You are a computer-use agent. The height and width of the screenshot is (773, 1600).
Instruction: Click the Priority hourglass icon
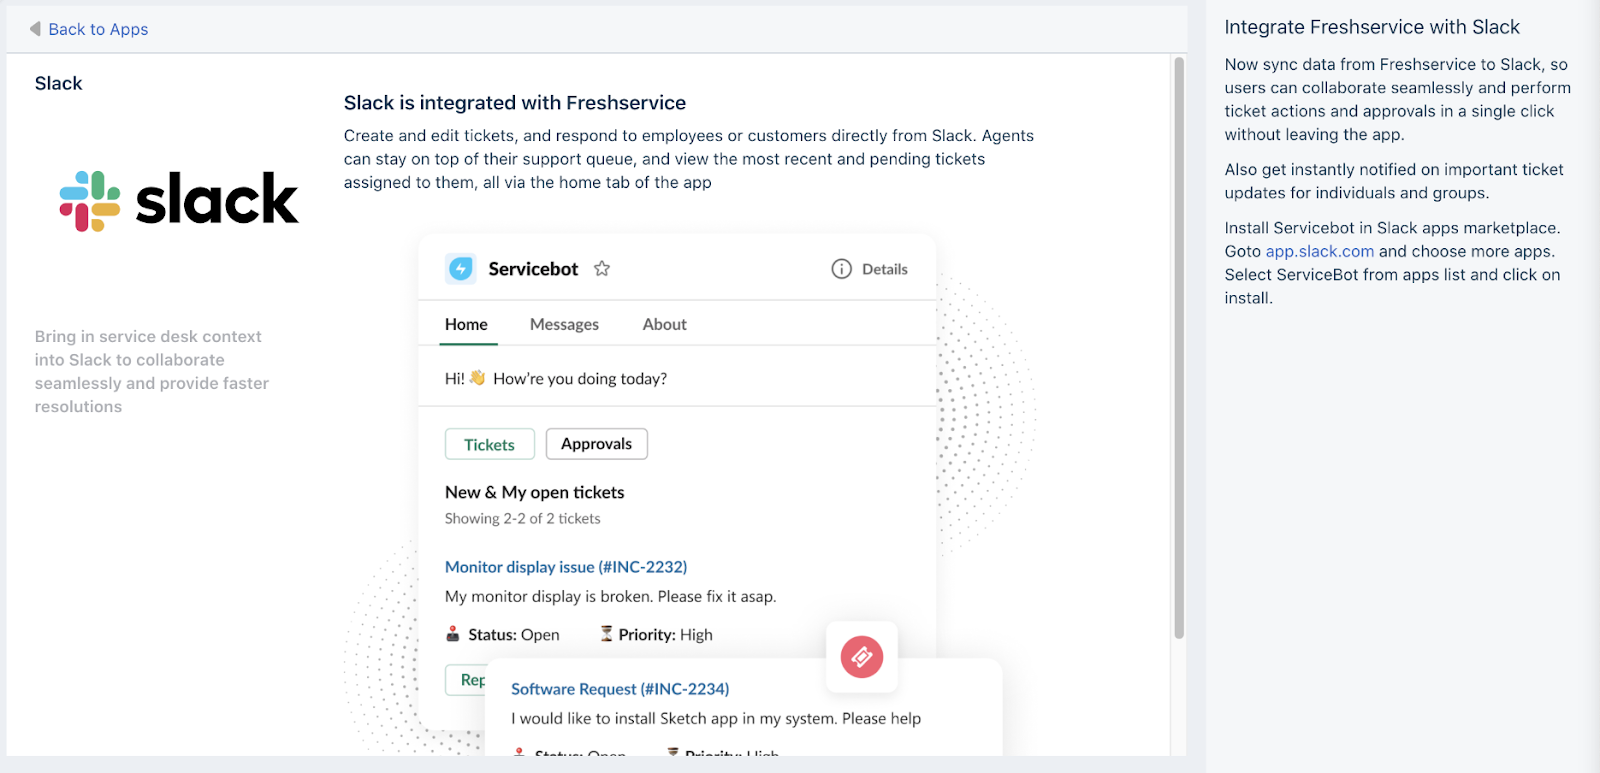pyautogui.click(x=606, y=634)
